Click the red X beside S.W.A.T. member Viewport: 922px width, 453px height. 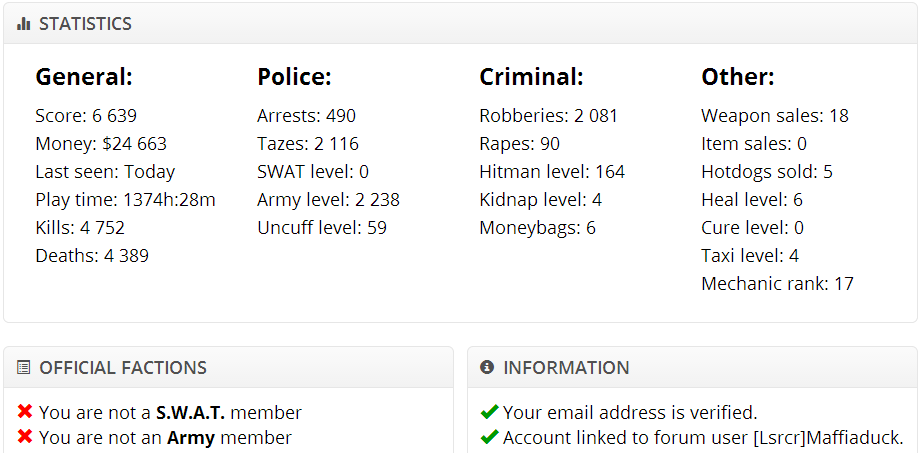(25, 411)
